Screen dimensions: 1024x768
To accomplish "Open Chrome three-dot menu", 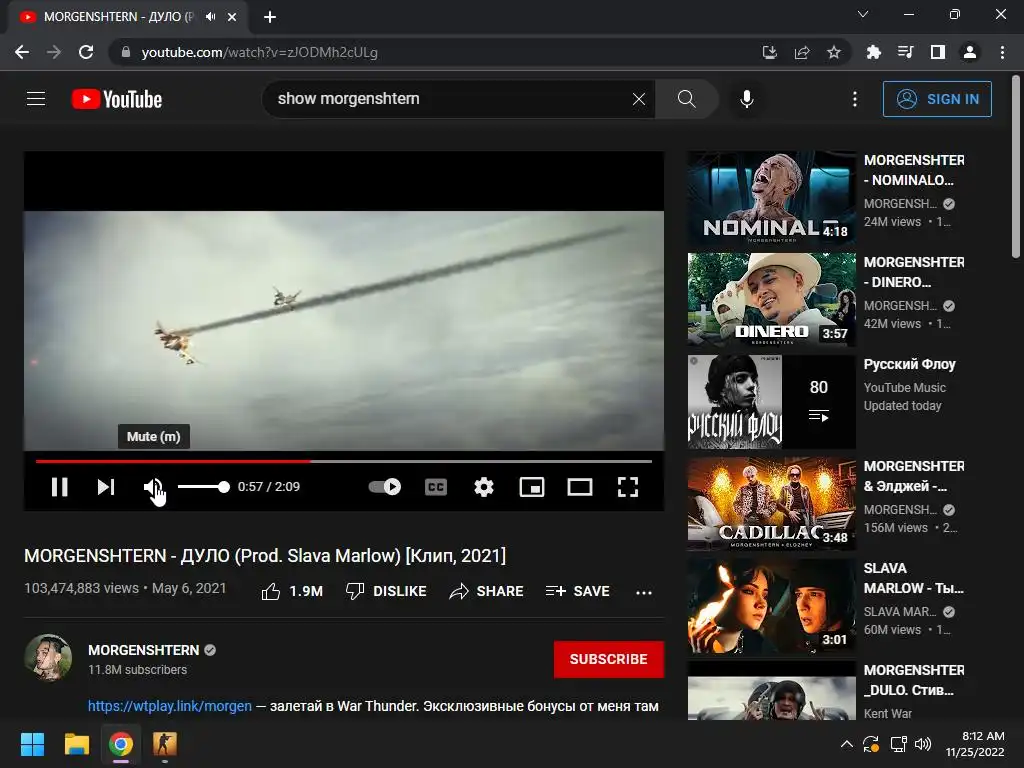I will [x=1002, y=52].
